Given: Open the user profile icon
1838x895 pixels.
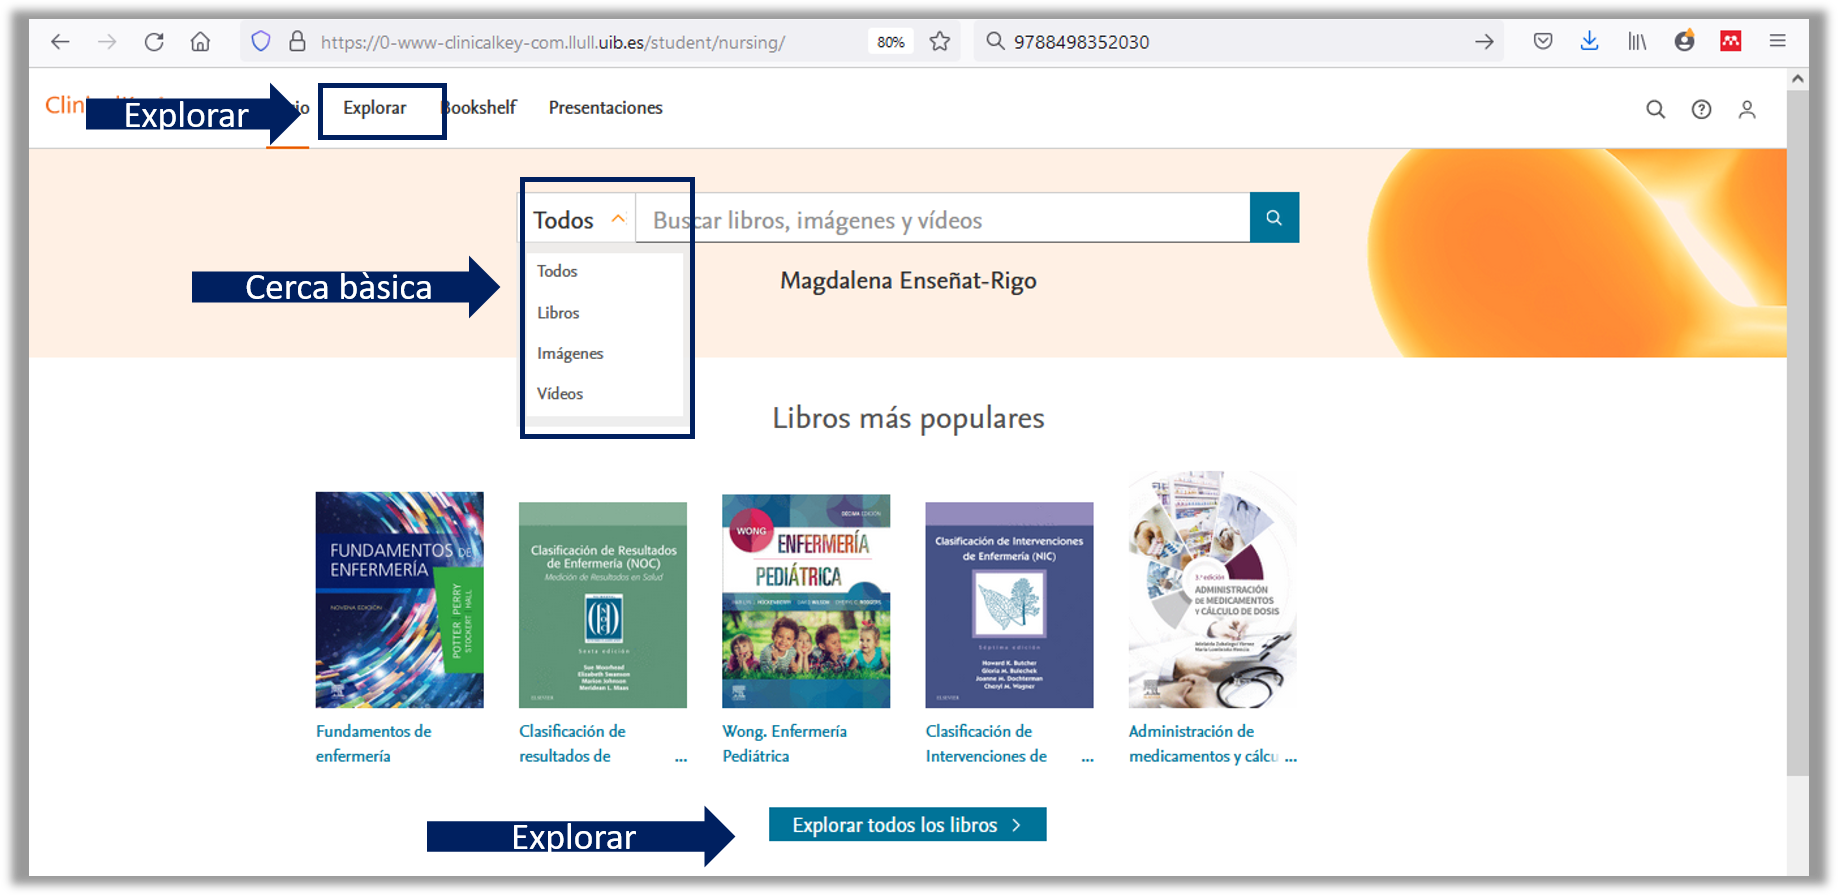Looking at the screenshot, I should point(1747,109).
